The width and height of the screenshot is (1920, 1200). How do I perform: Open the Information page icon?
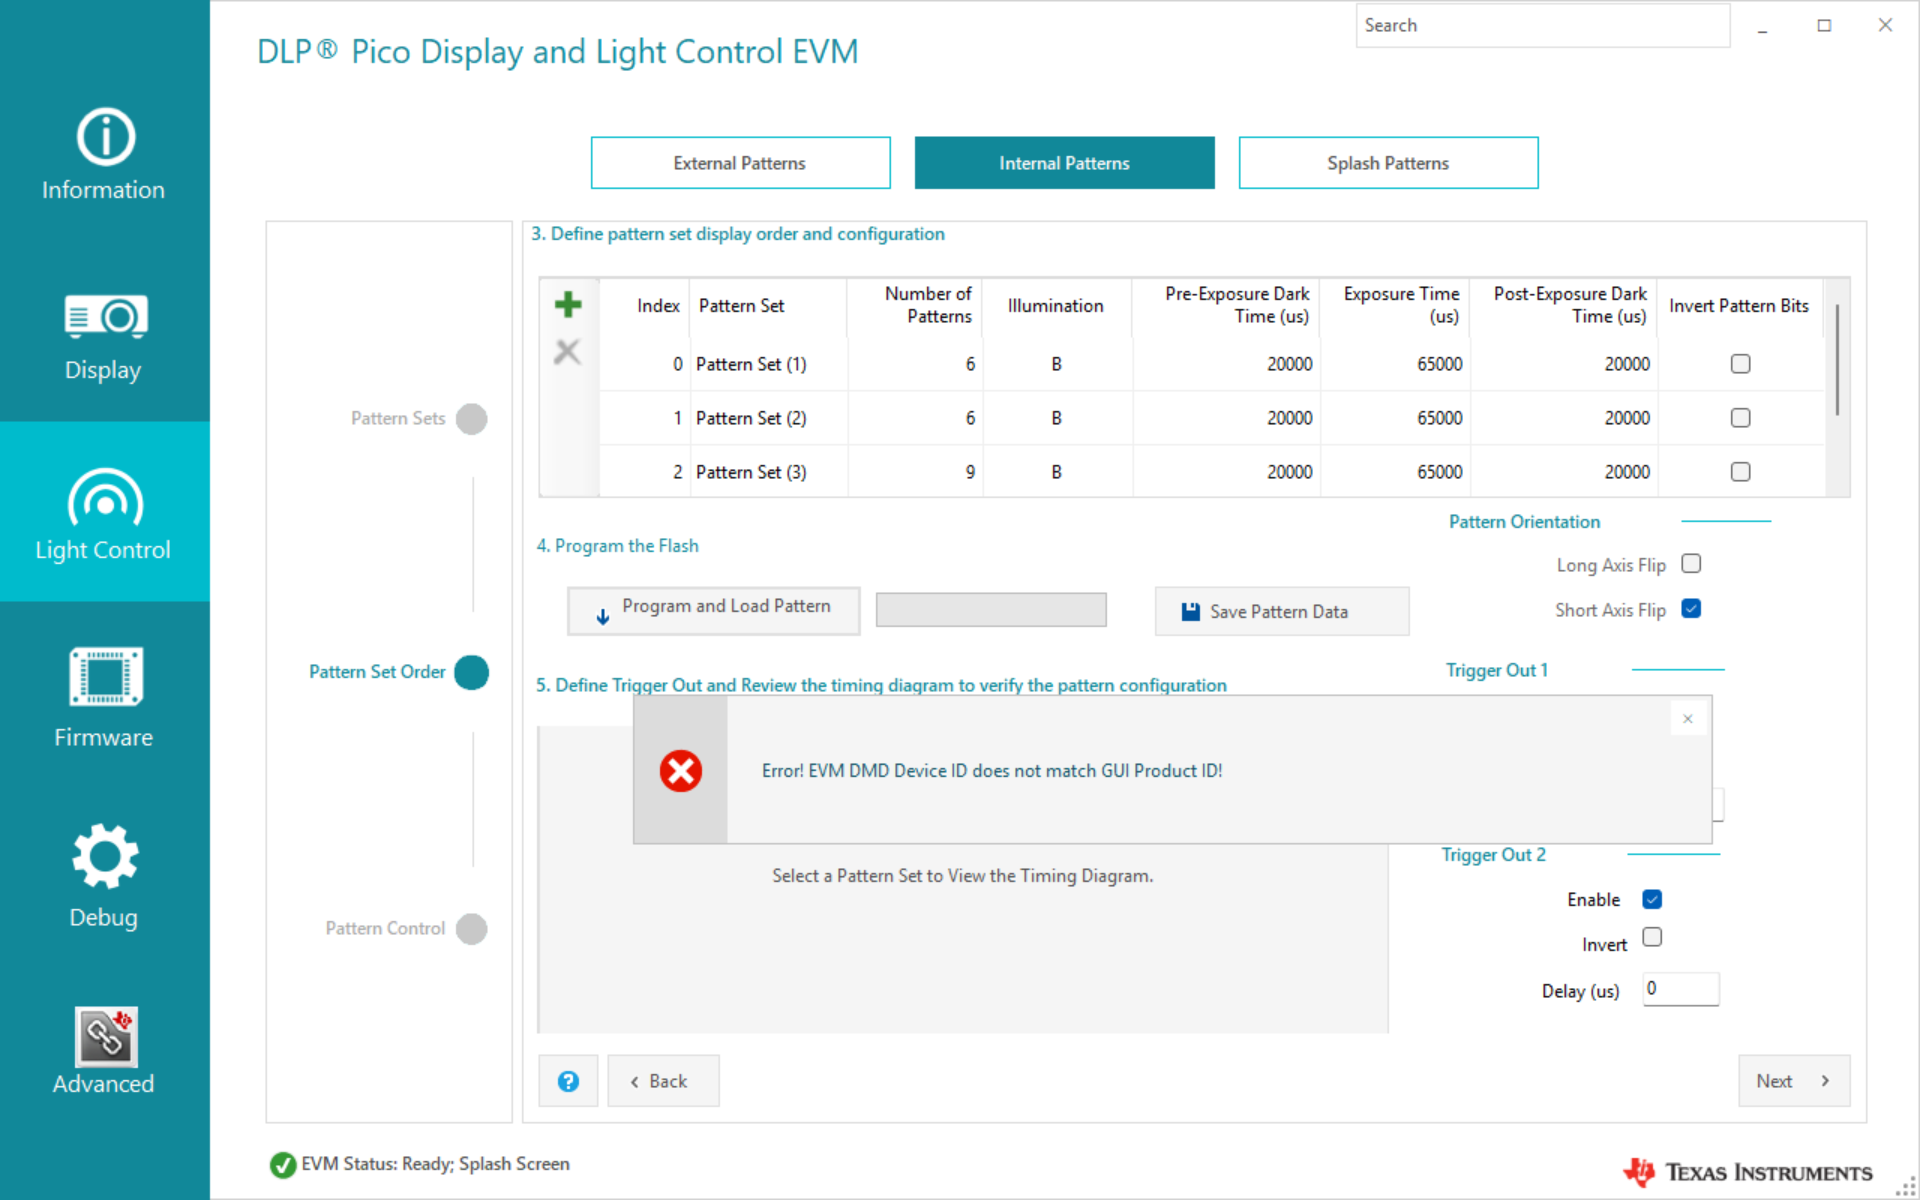(x=105, y=137)
